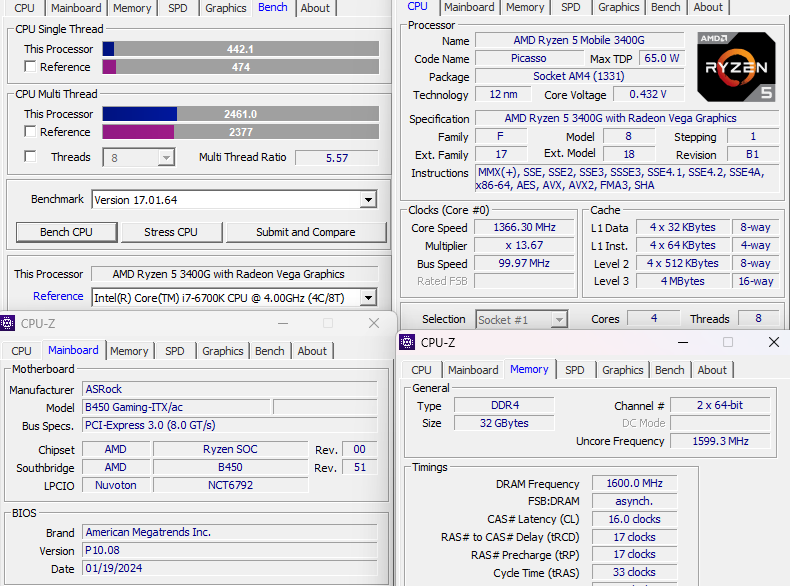Enable the Threads checkbox

[x=30, y=157]
